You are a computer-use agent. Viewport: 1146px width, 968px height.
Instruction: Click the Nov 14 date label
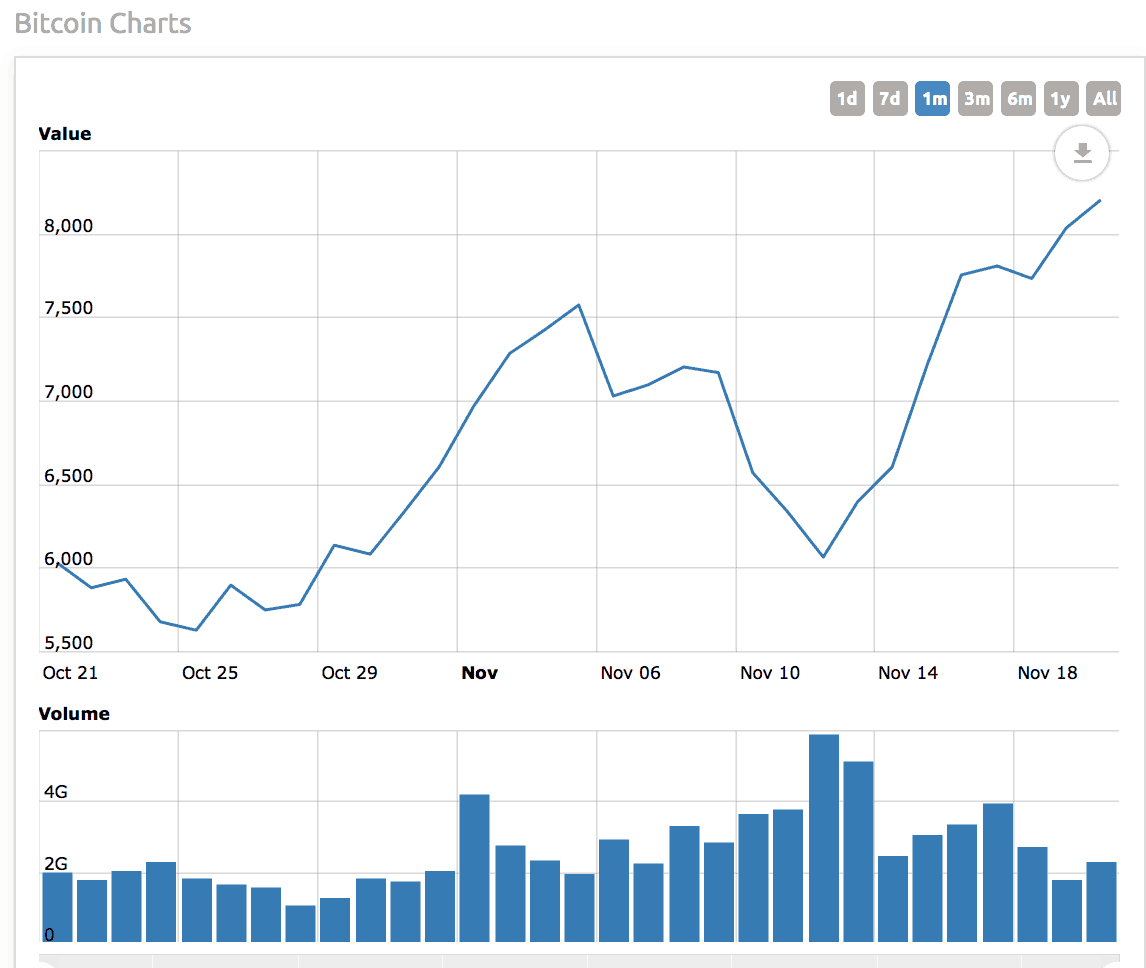point(908,673)
